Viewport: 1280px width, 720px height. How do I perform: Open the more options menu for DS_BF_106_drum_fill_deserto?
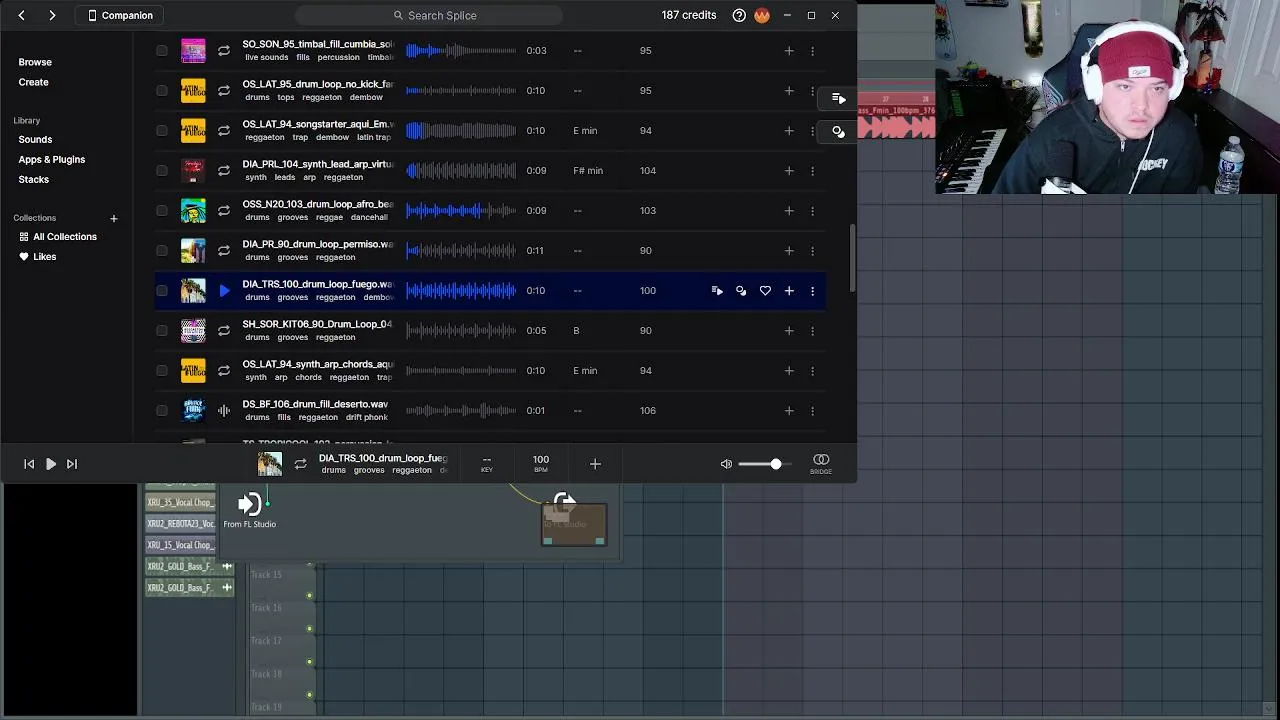tap(812, 410)
